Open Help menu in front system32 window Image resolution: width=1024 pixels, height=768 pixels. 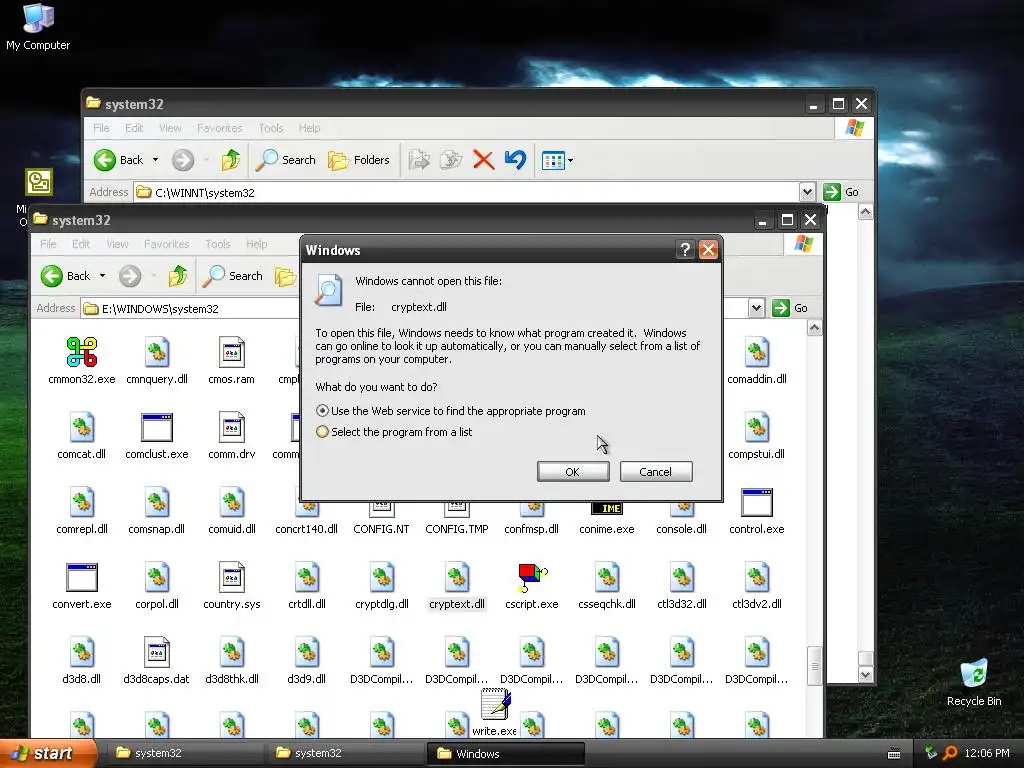257,244
